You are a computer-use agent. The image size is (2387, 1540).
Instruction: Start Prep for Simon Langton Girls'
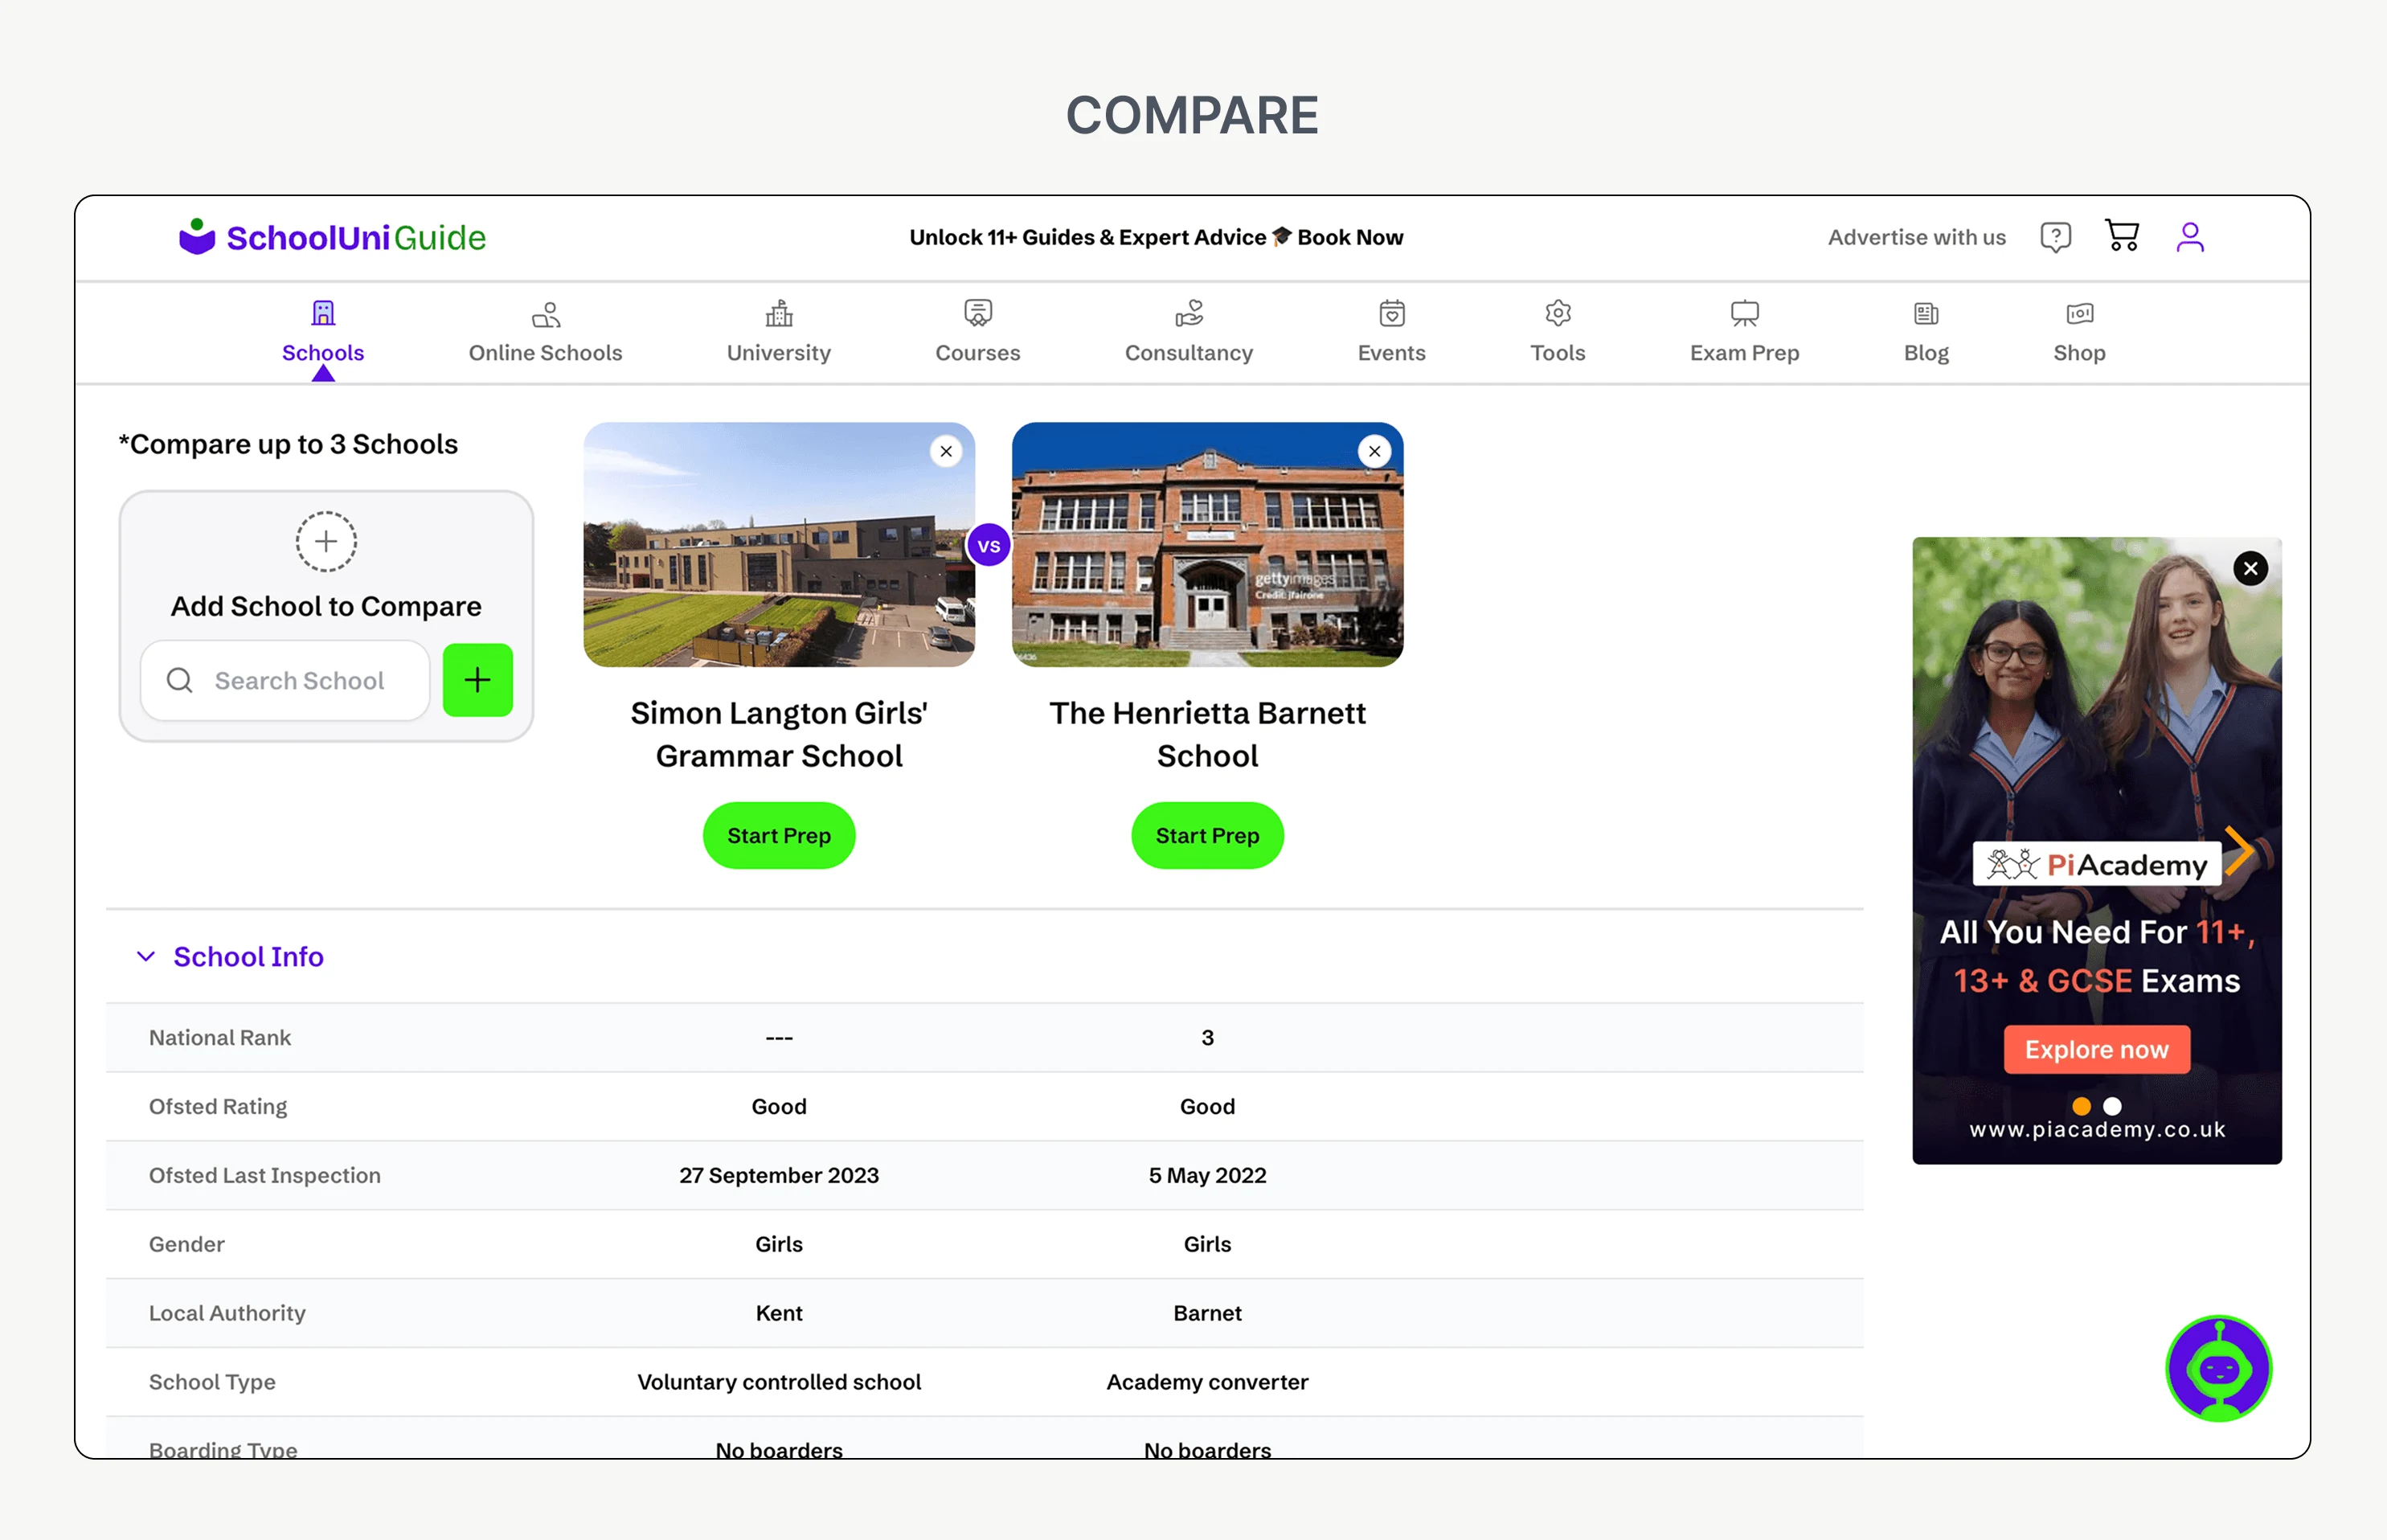click(779, 835)
